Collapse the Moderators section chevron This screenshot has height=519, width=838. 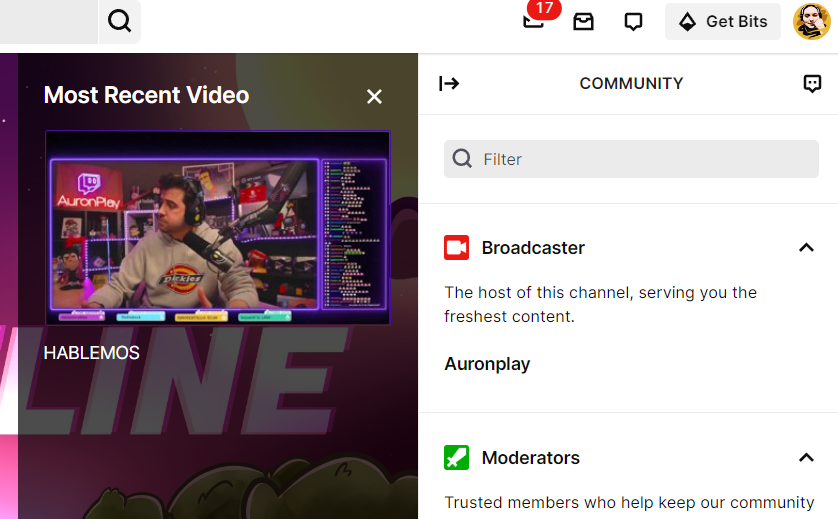[x=806, y=458]
